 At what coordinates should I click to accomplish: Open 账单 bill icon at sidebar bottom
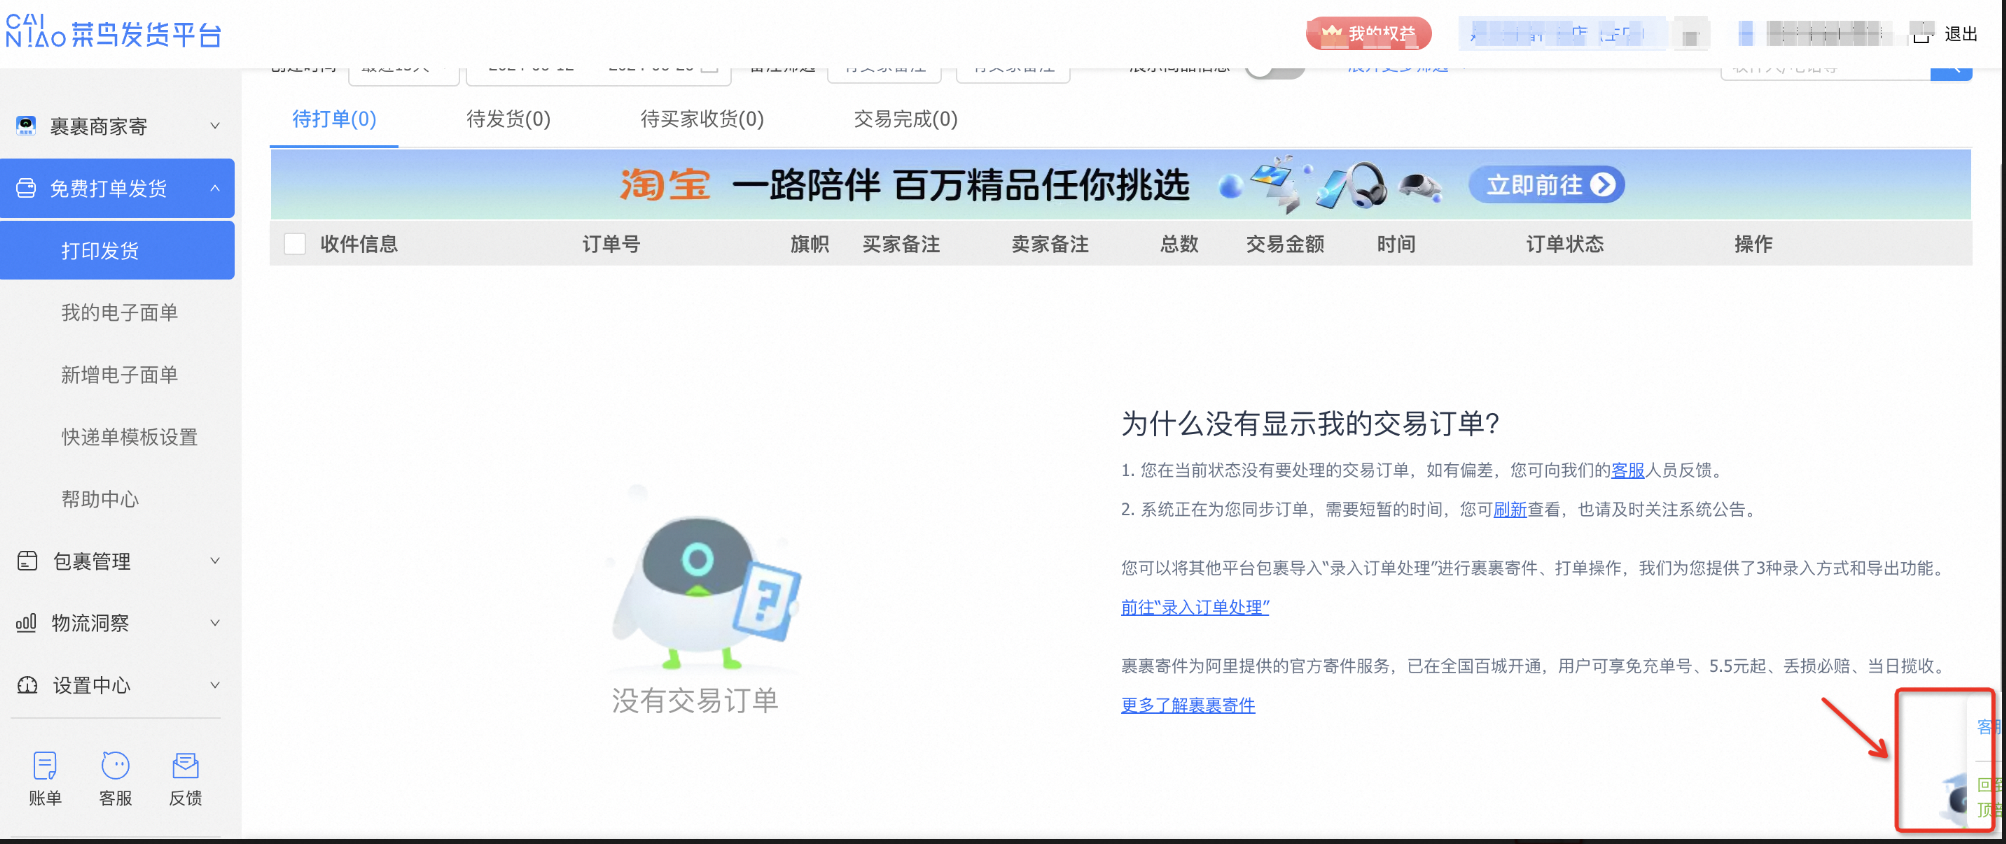45,766
